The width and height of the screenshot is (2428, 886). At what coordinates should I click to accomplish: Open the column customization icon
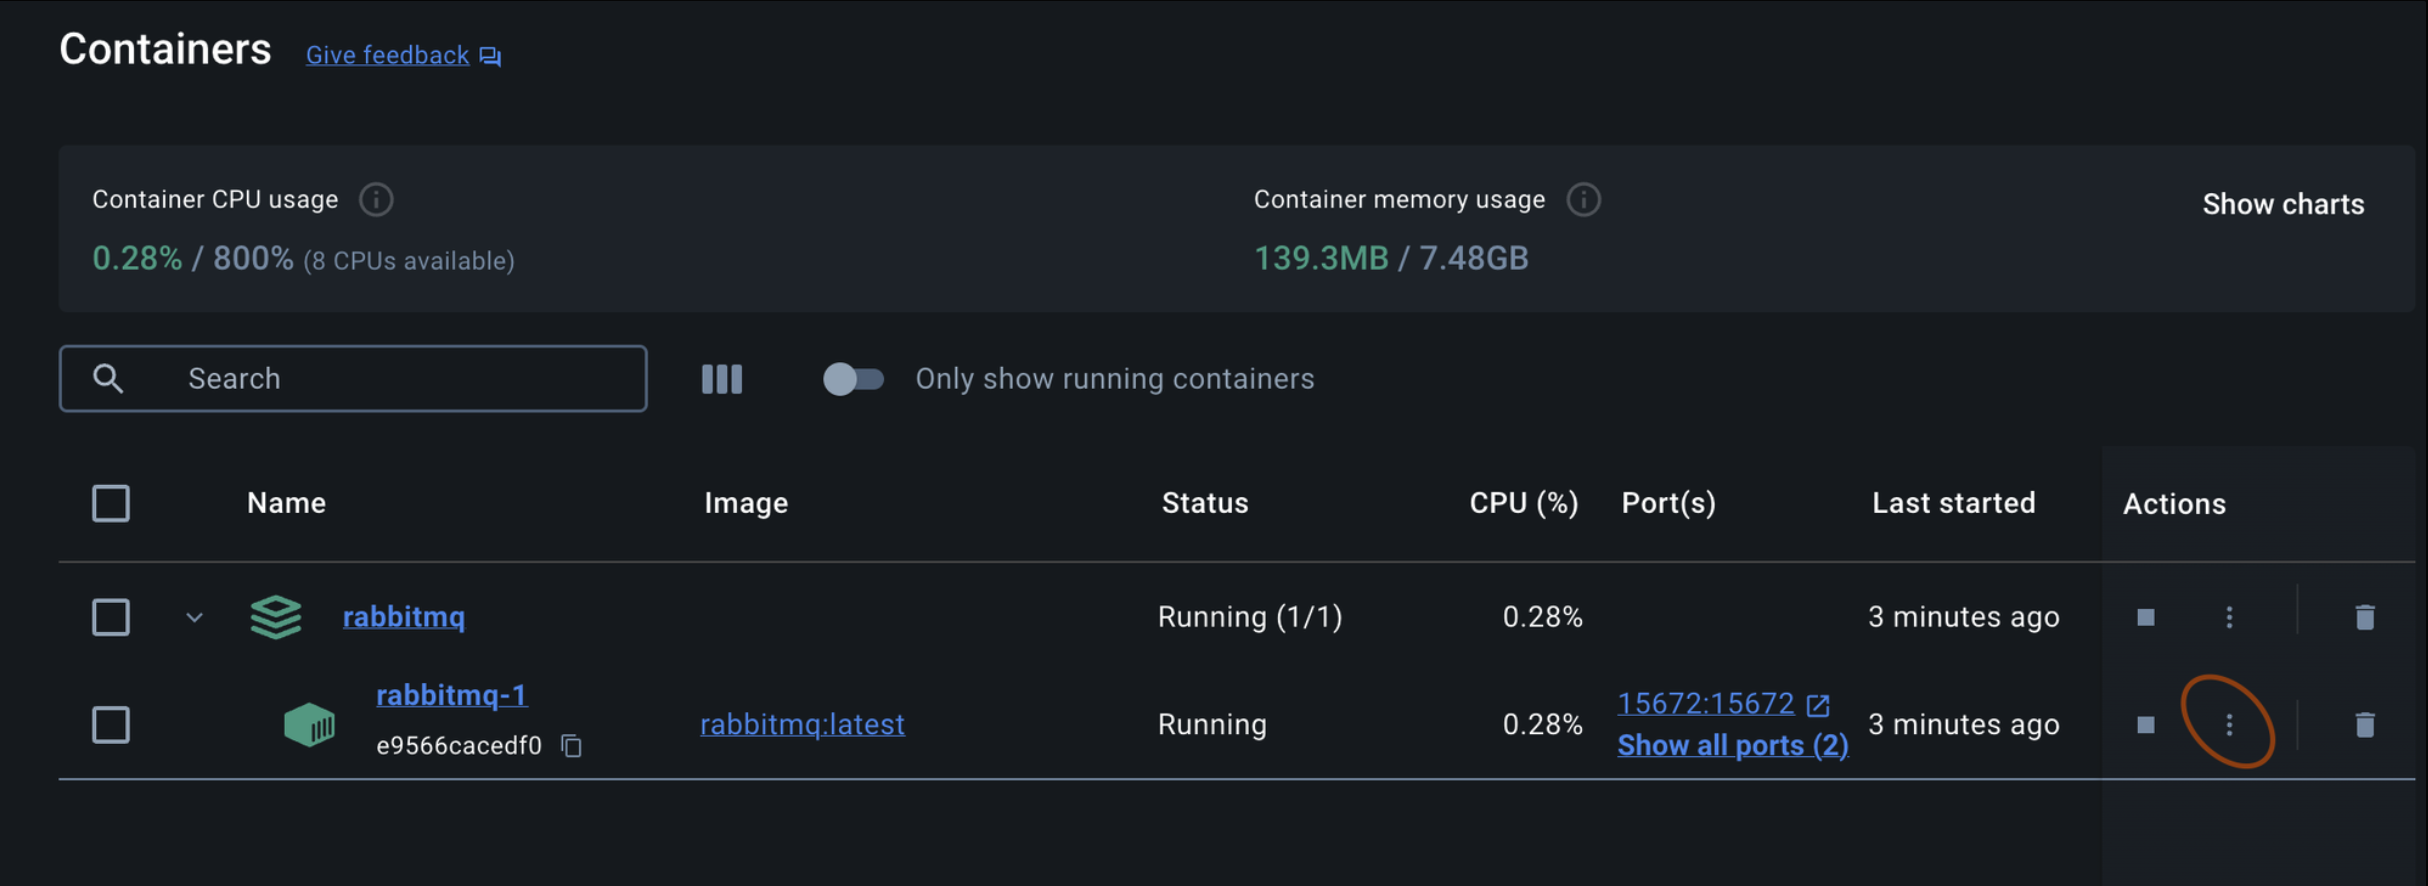[x=722, y=379]
